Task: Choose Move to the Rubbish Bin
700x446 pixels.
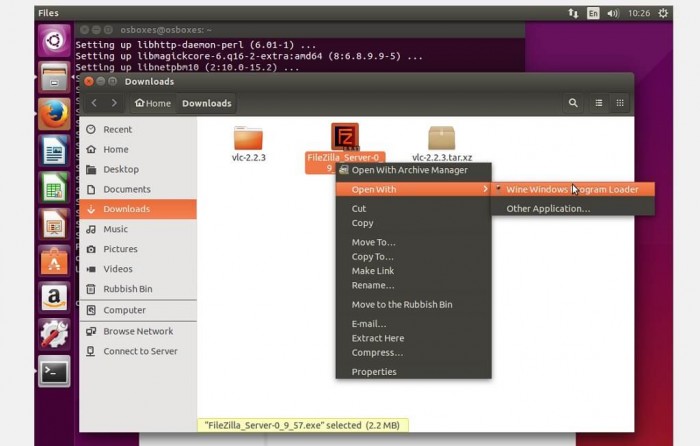Action: pos(413,304)
